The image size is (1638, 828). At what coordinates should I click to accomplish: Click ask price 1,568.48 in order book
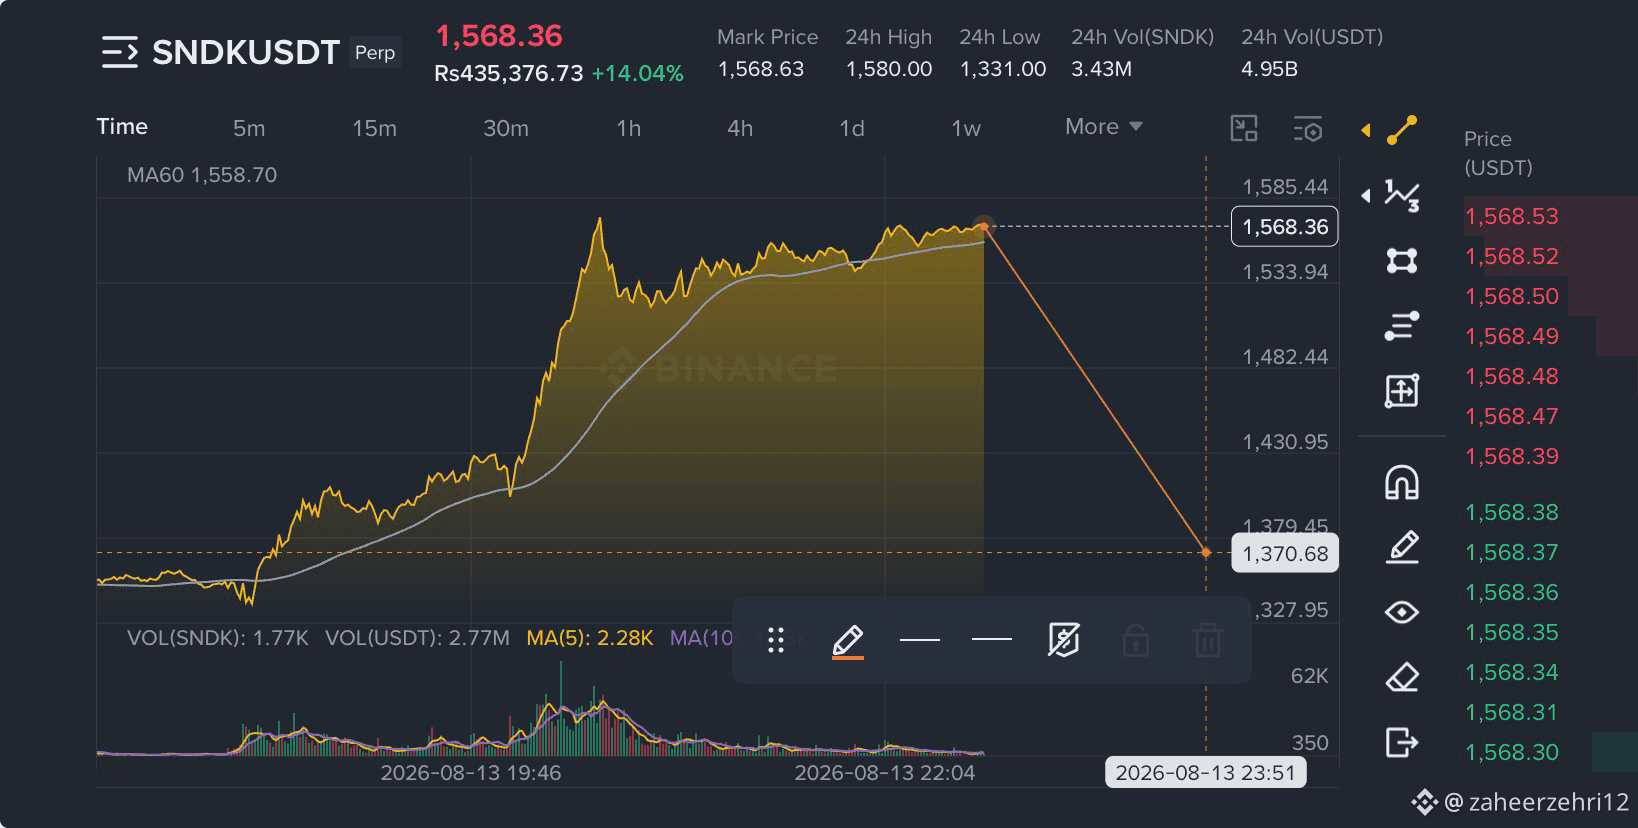pos(1511,376)
